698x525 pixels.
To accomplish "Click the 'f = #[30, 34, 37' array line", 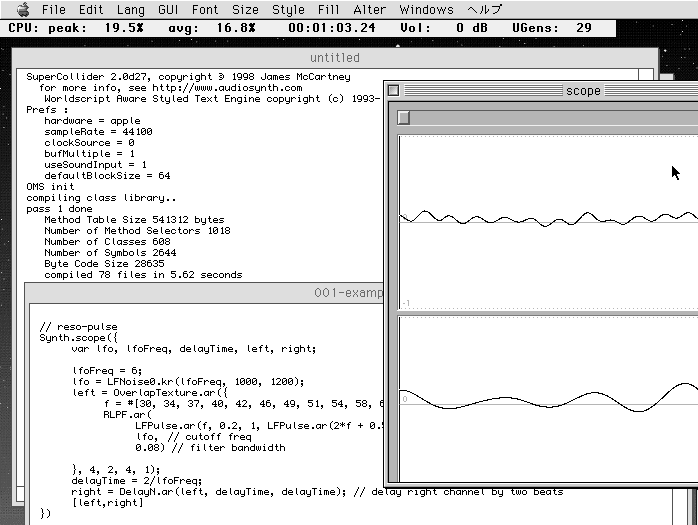I will pos(243,403).
